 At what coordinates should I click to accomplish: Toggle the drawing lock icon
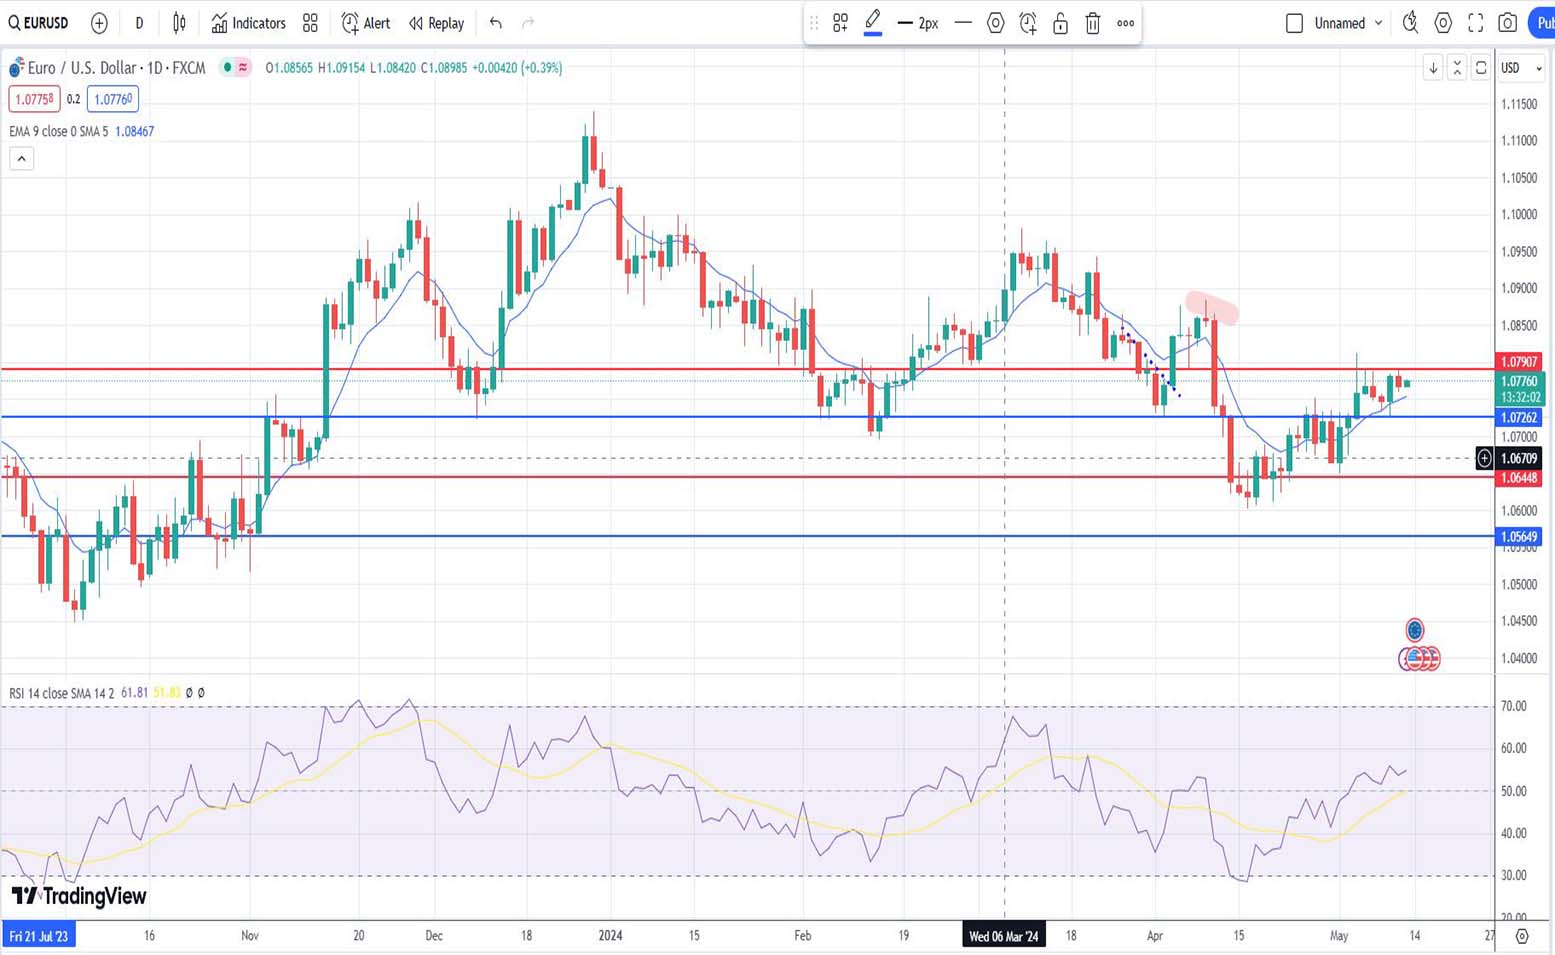coord(1060,23)
